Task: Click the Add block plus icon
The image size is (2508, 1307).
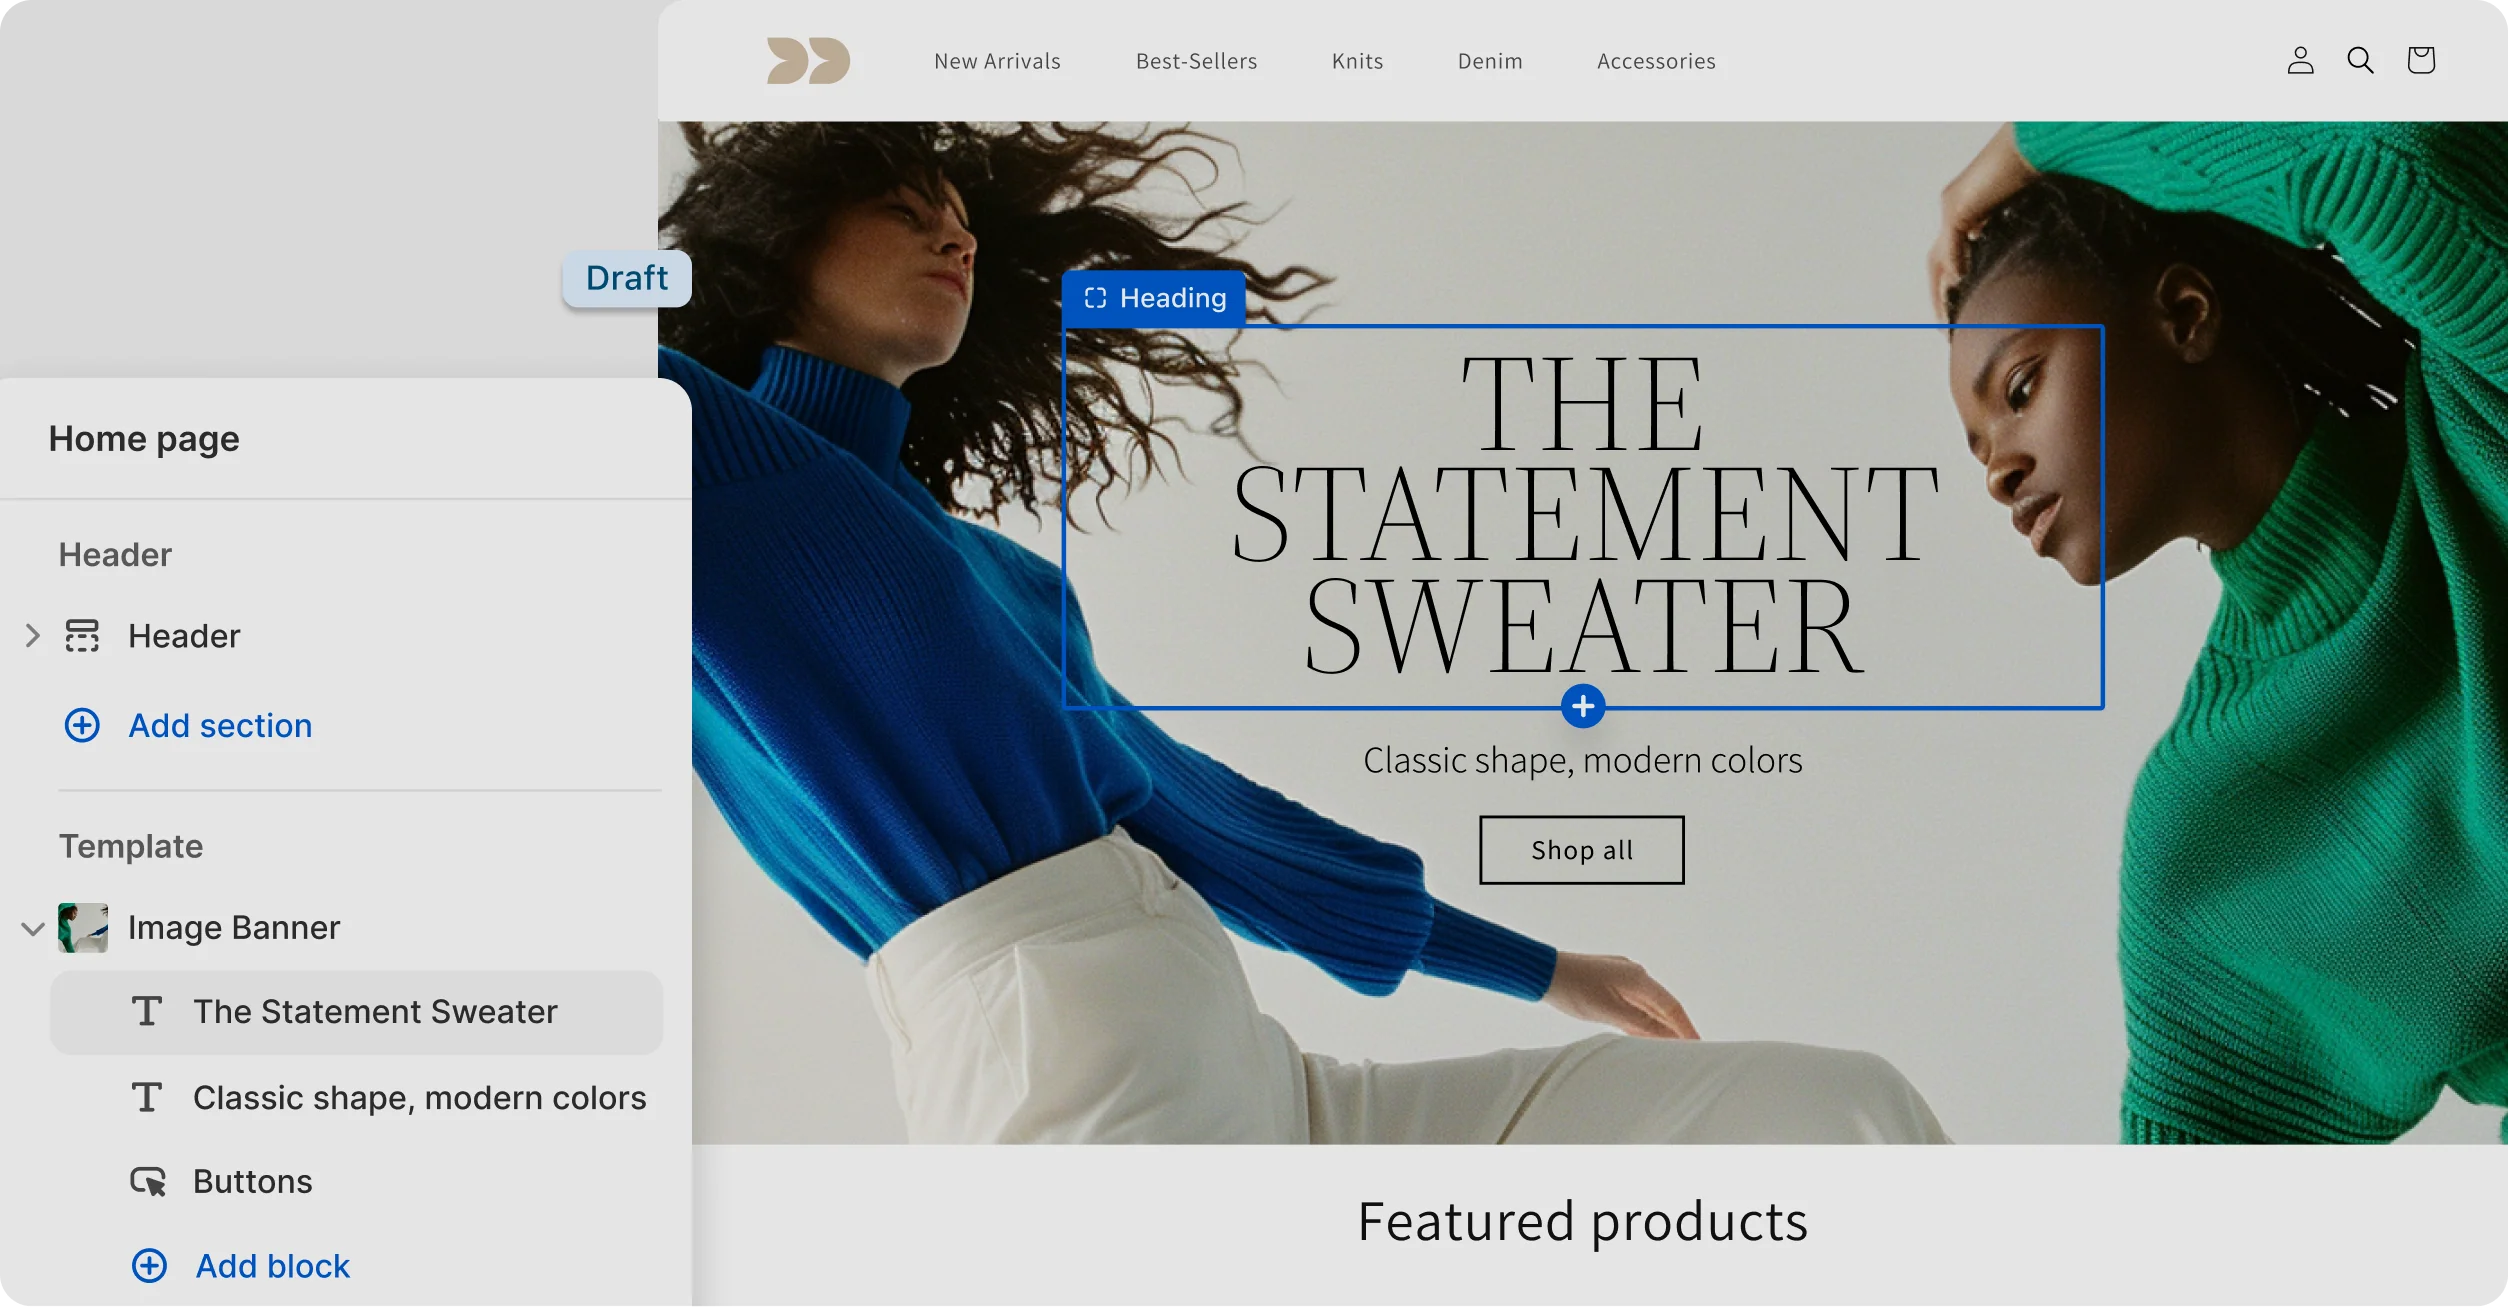Action: click(x=149, y=1265)
